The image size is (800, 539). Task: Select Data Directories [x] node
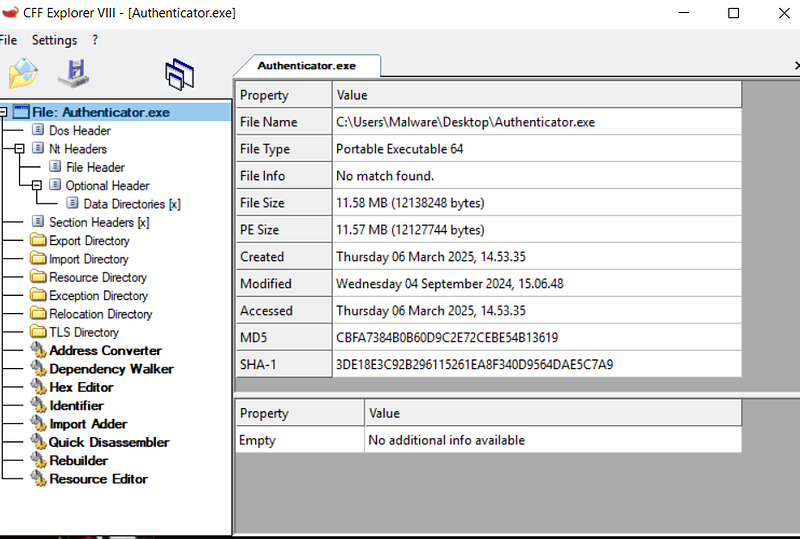(x=132, y=204)
